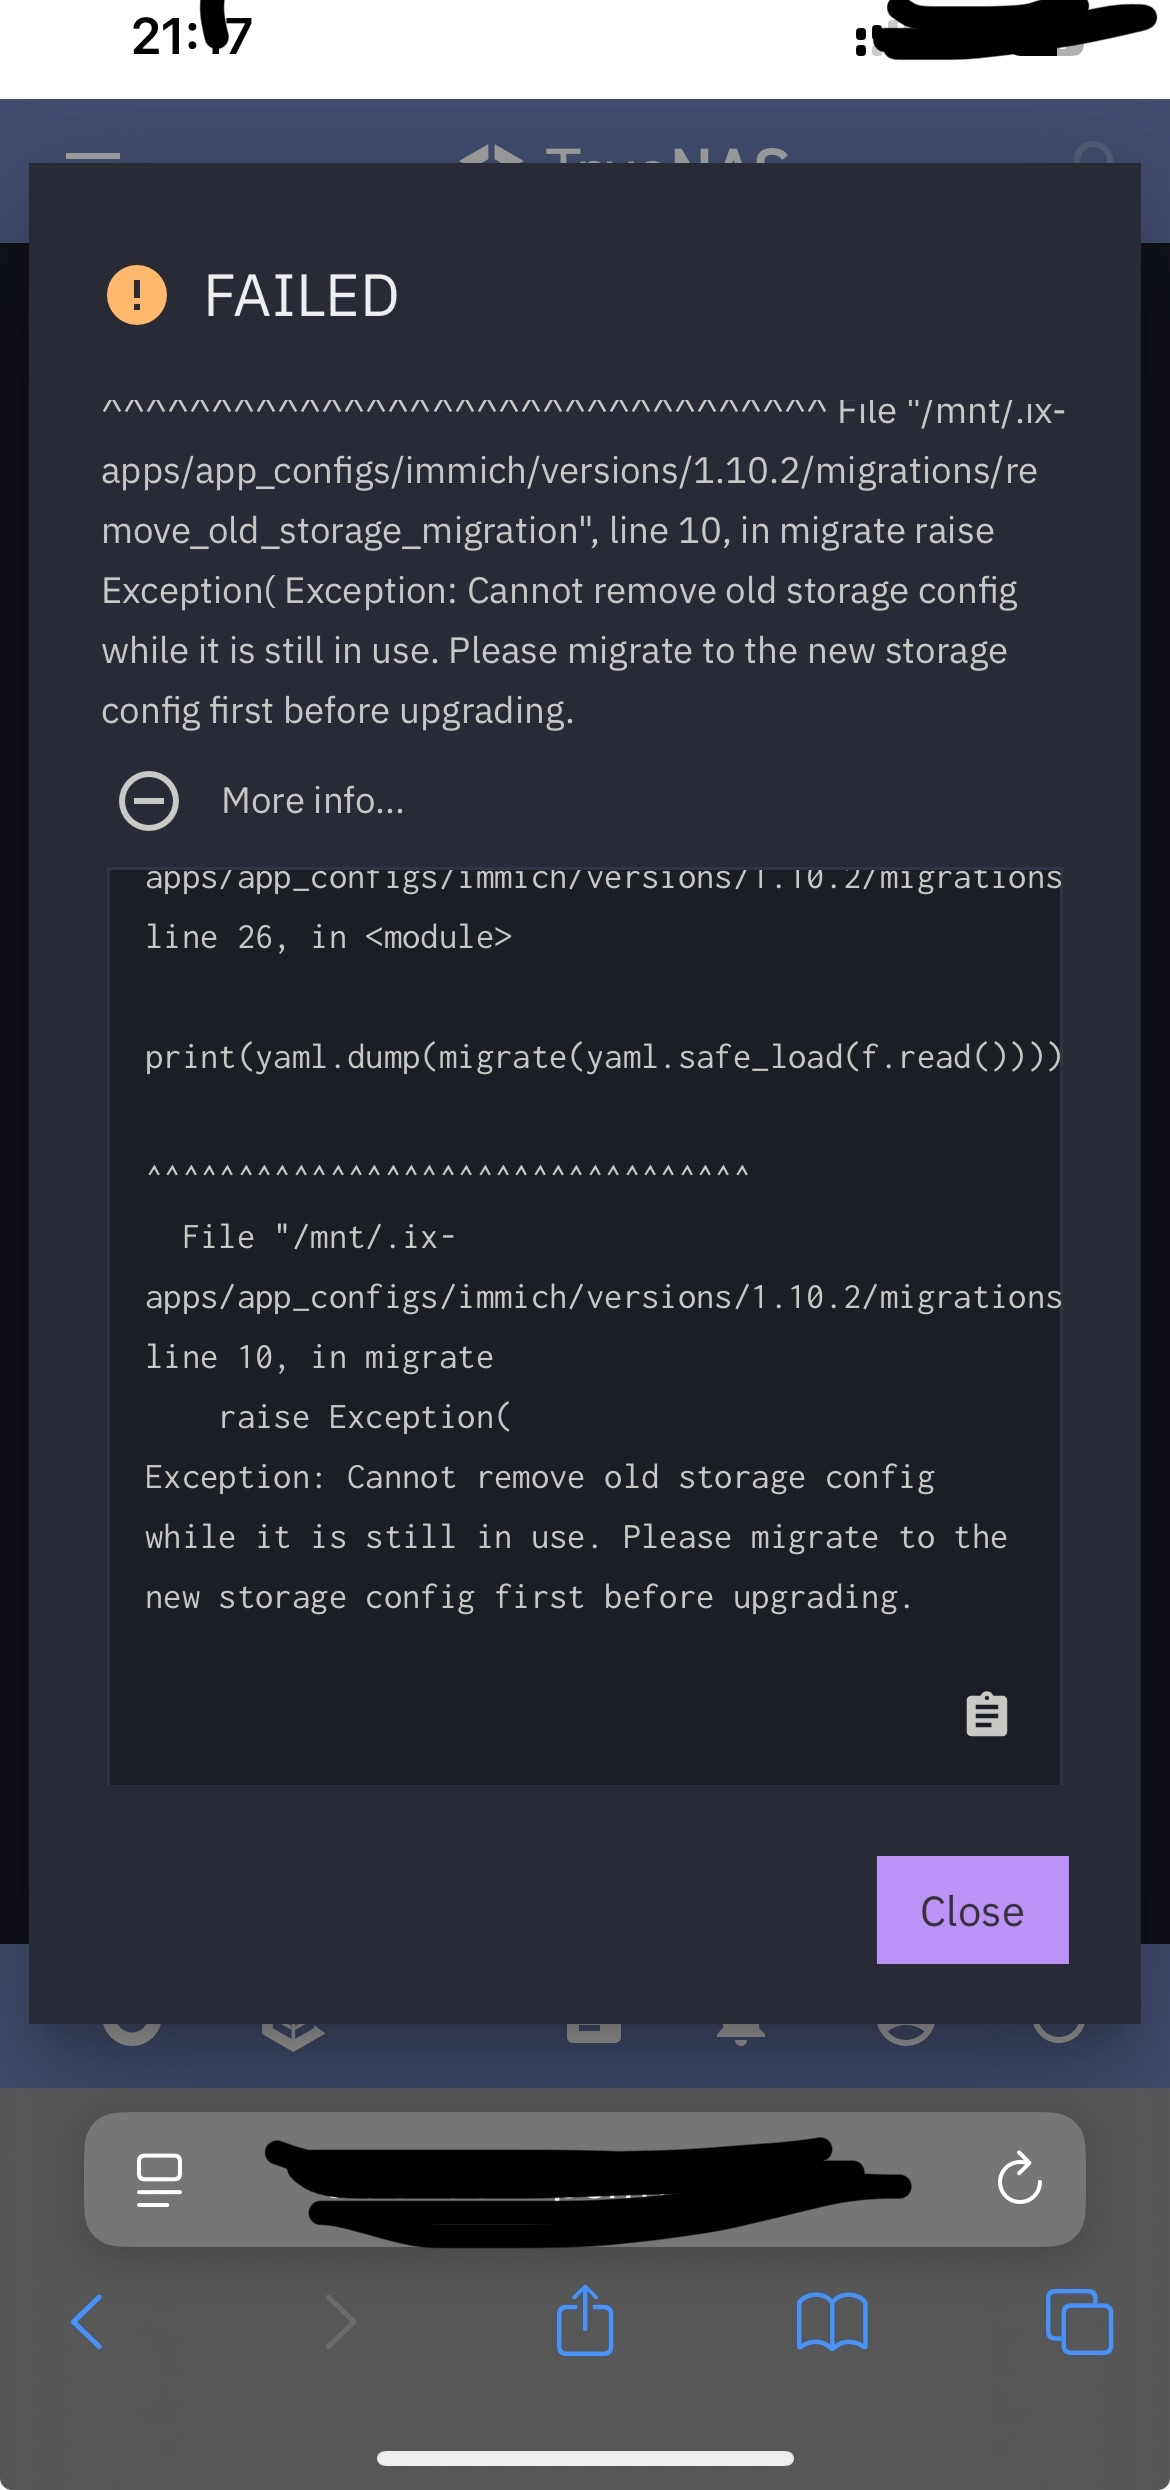Tap the page-view icon left of the address bar

coord(158,2181)
